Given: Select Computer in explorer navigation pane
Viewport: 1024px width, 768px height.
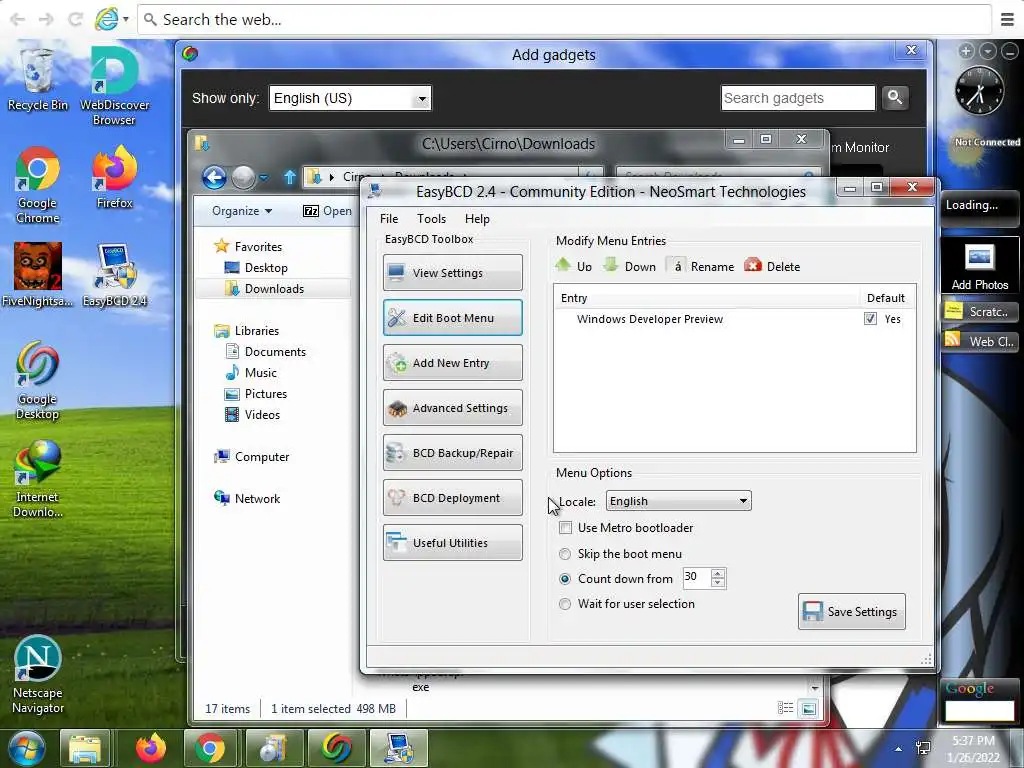Looking at the screenshot, I should 261,456.
